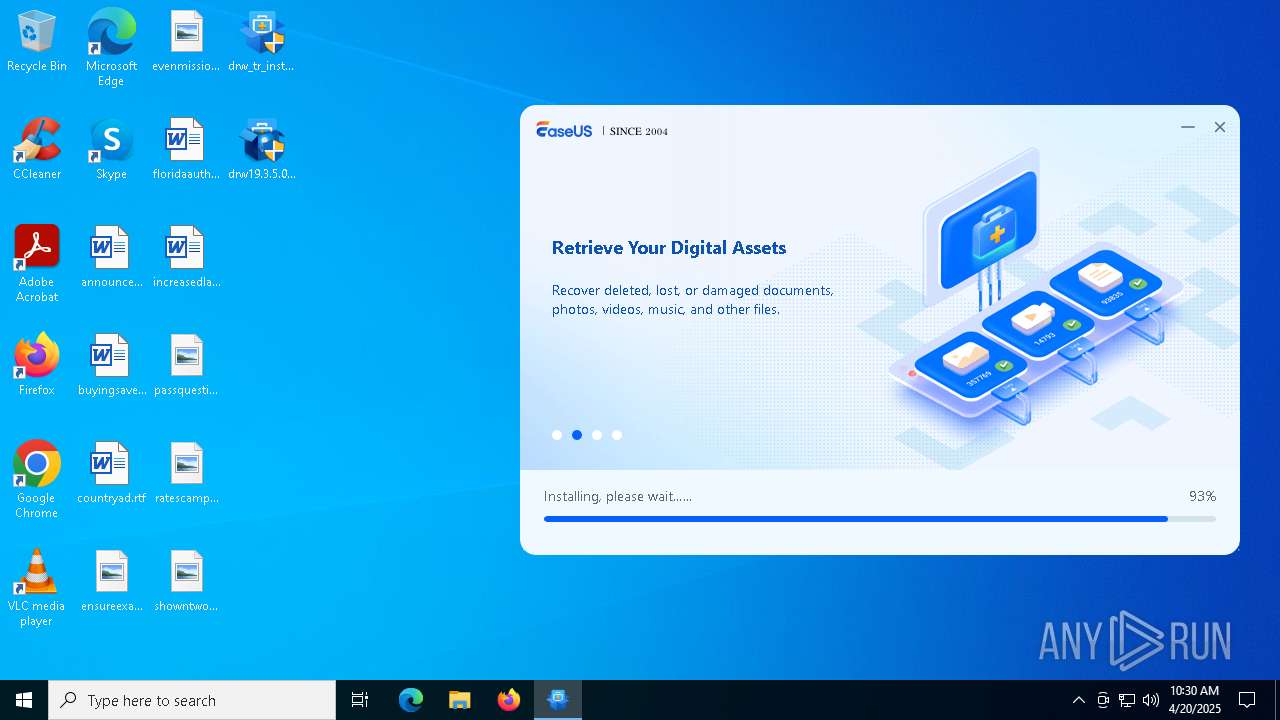
Task: Click the tray icon left of network
Action: [x=1103, y=700]
